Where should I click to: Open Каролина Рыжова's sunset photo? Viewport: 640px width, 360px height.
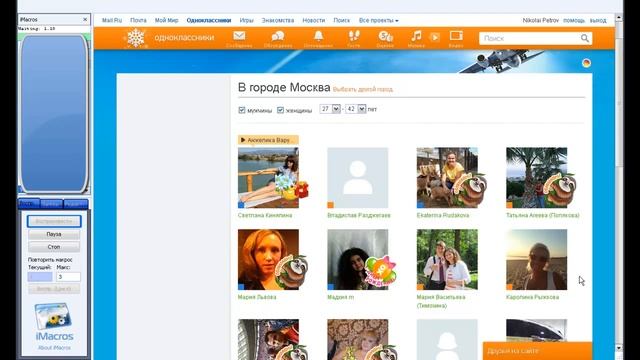[536, 260]
